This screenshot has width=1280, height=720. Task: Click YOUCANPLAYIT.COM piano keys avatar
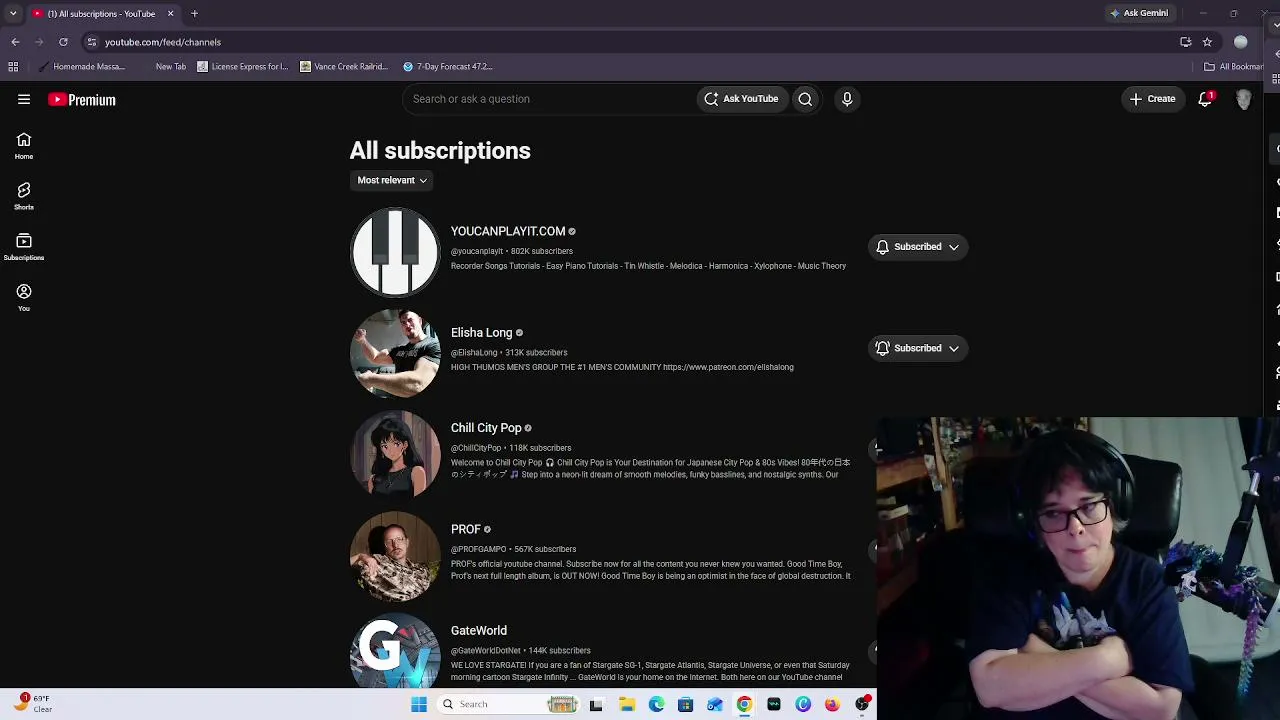(395, 252)
